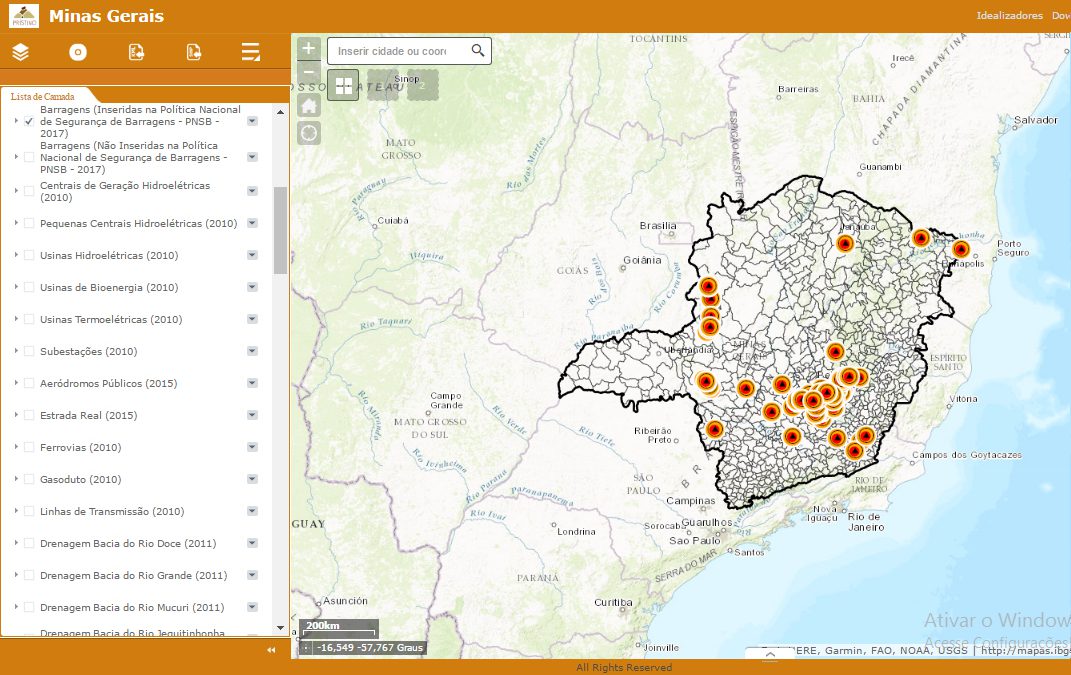
Task: Check Estrada Real (2015) layer
Action: pyautogui.click(x=29, y=415)
